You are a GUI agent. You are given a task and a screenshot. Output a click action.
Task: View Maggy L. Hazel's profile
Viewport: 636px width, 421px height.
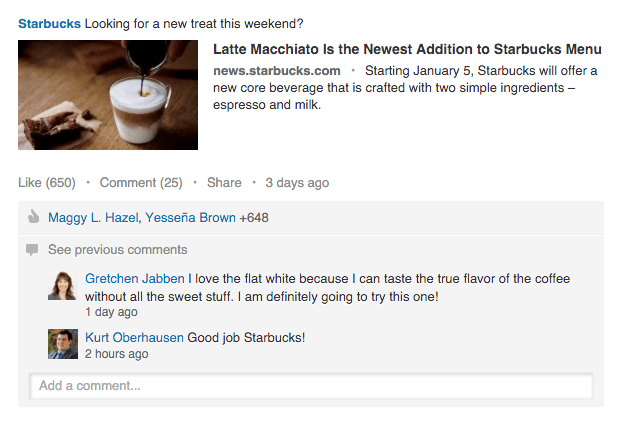coord(93,217)
